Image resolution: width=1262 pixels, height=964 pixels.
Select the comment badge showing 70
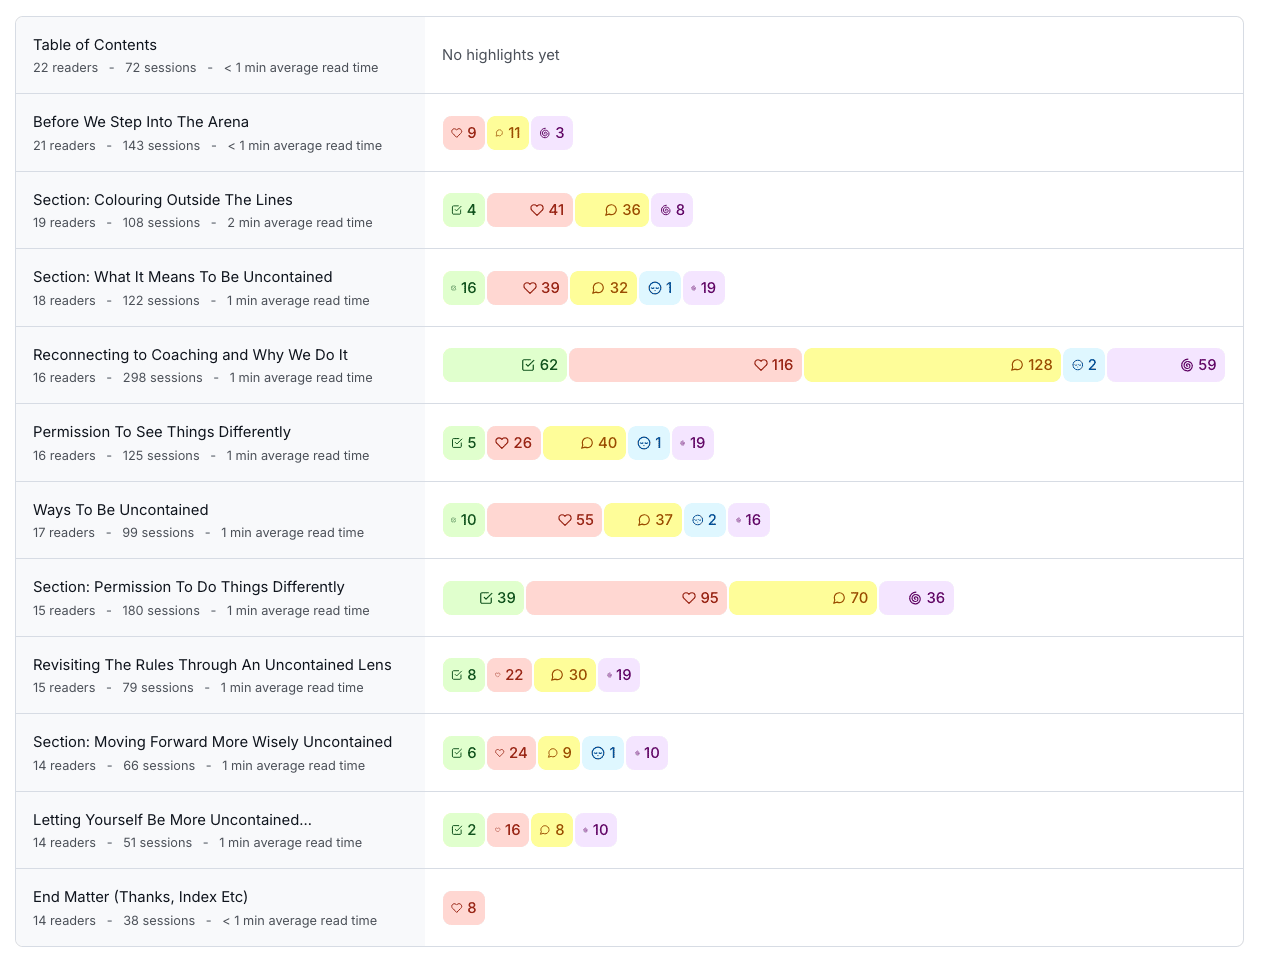(x=803, y=598)
